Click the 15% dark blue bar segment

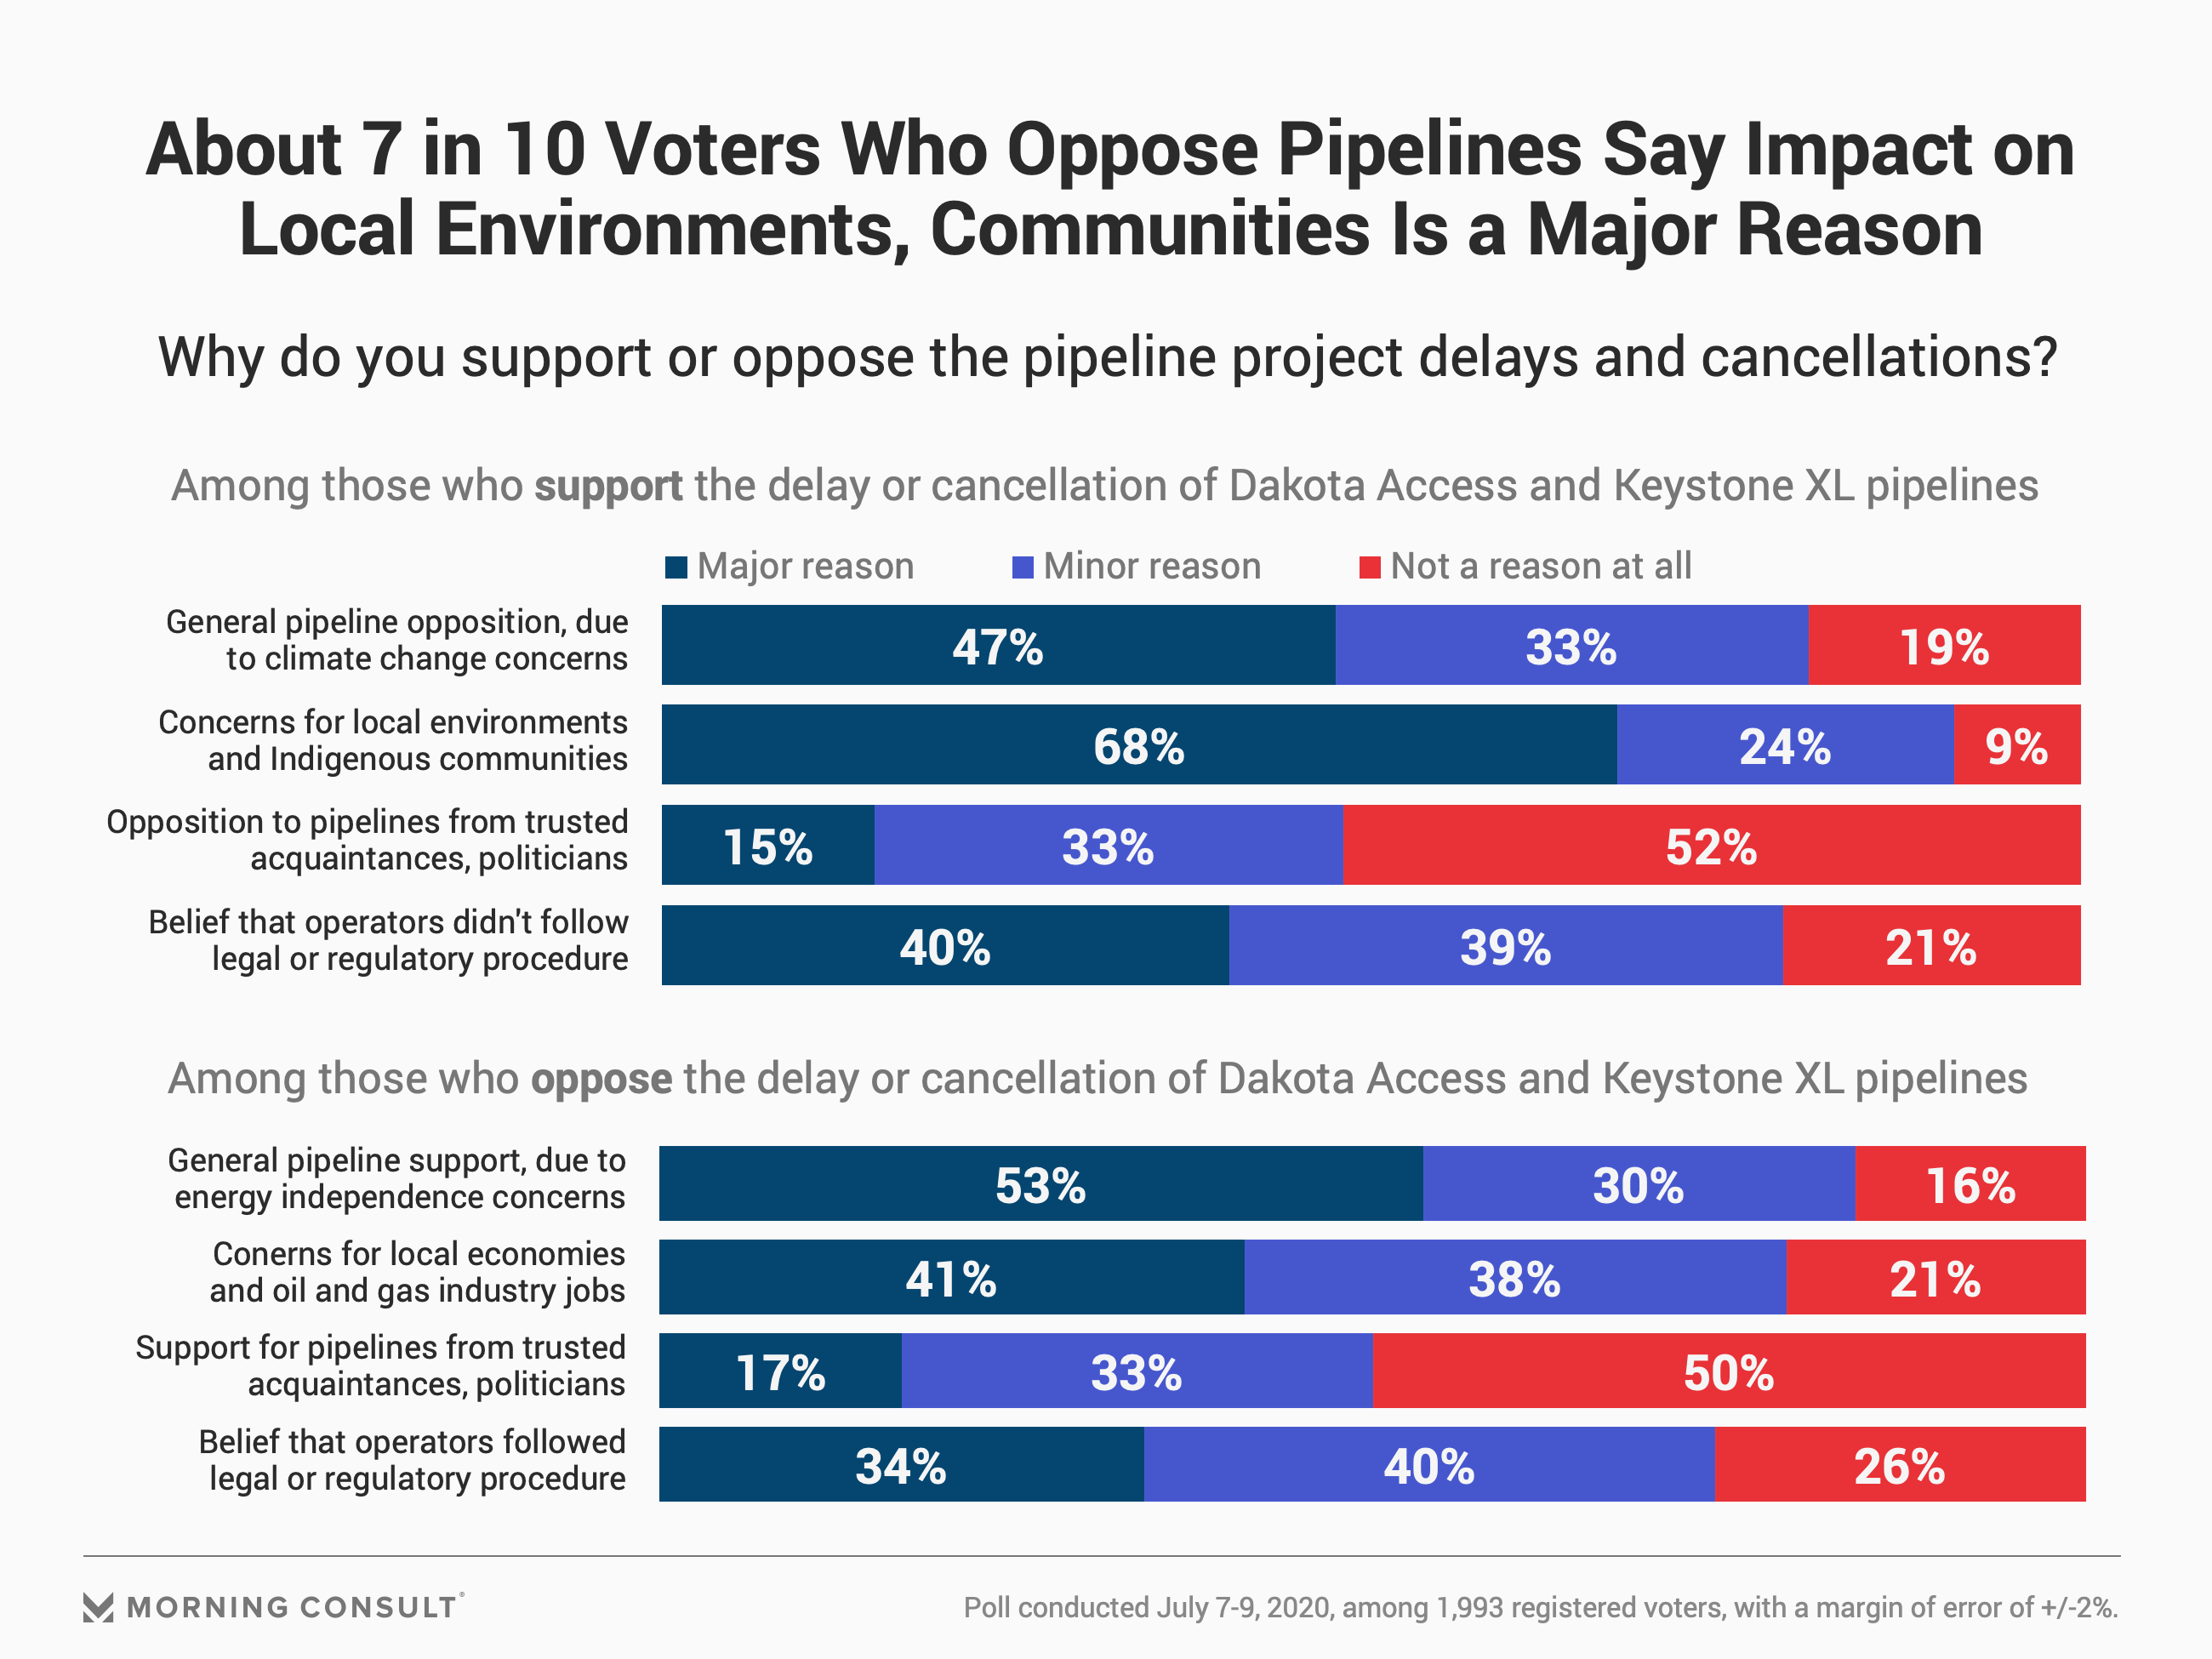coord(768,845)
